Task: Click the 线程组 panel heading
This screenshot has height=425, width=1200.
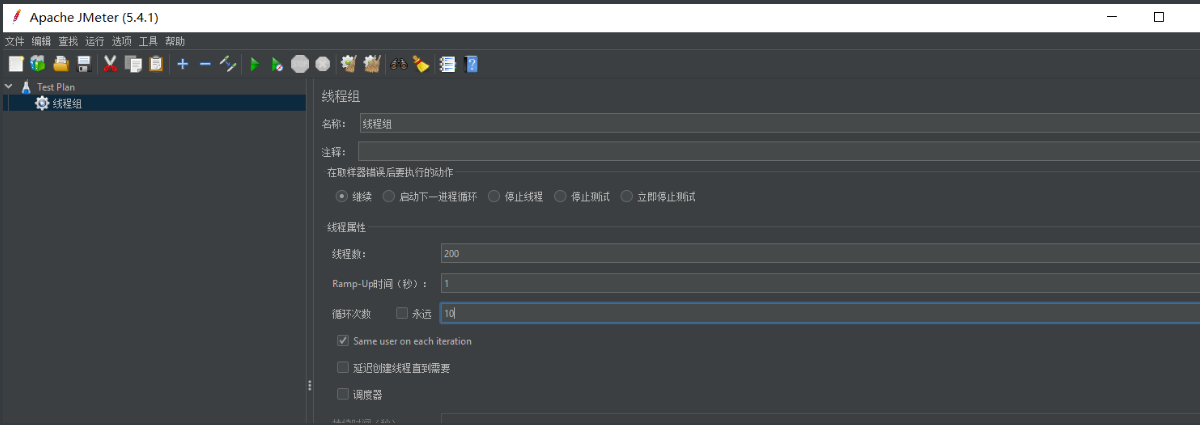Action: (x=341, y=97)
